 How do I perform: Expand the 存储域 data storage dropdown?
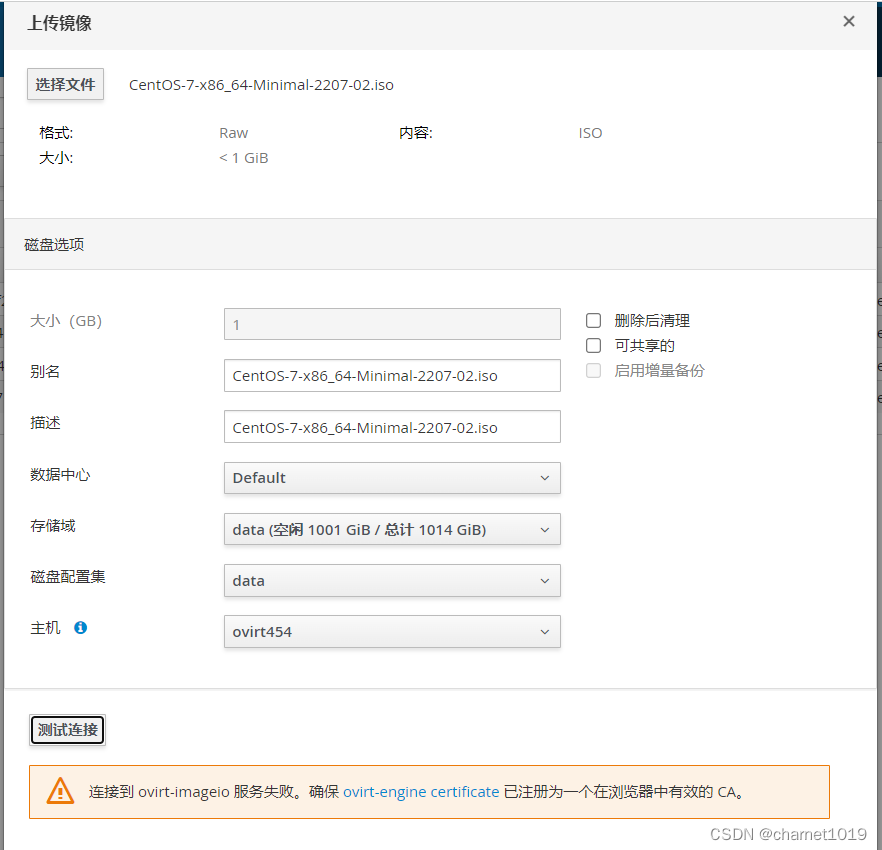click(392, 529)
